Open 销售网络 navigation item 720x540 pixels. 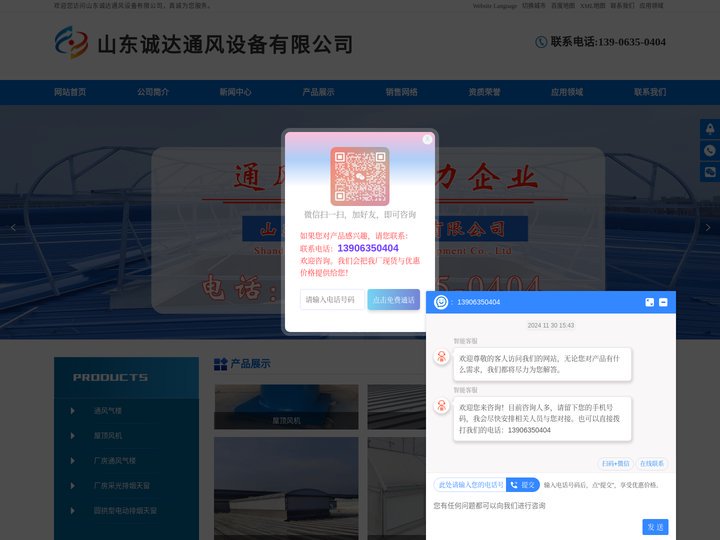tap(401, 92)
